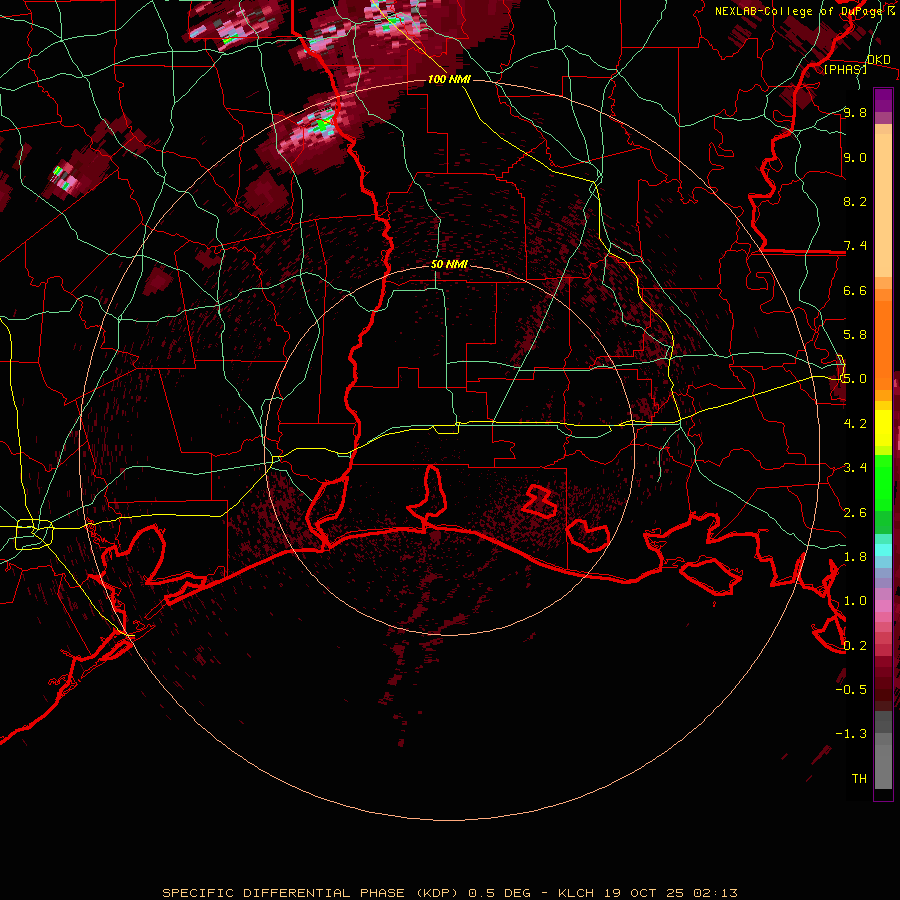Pick the bright green band of the color bar

(x=883, y=481)
